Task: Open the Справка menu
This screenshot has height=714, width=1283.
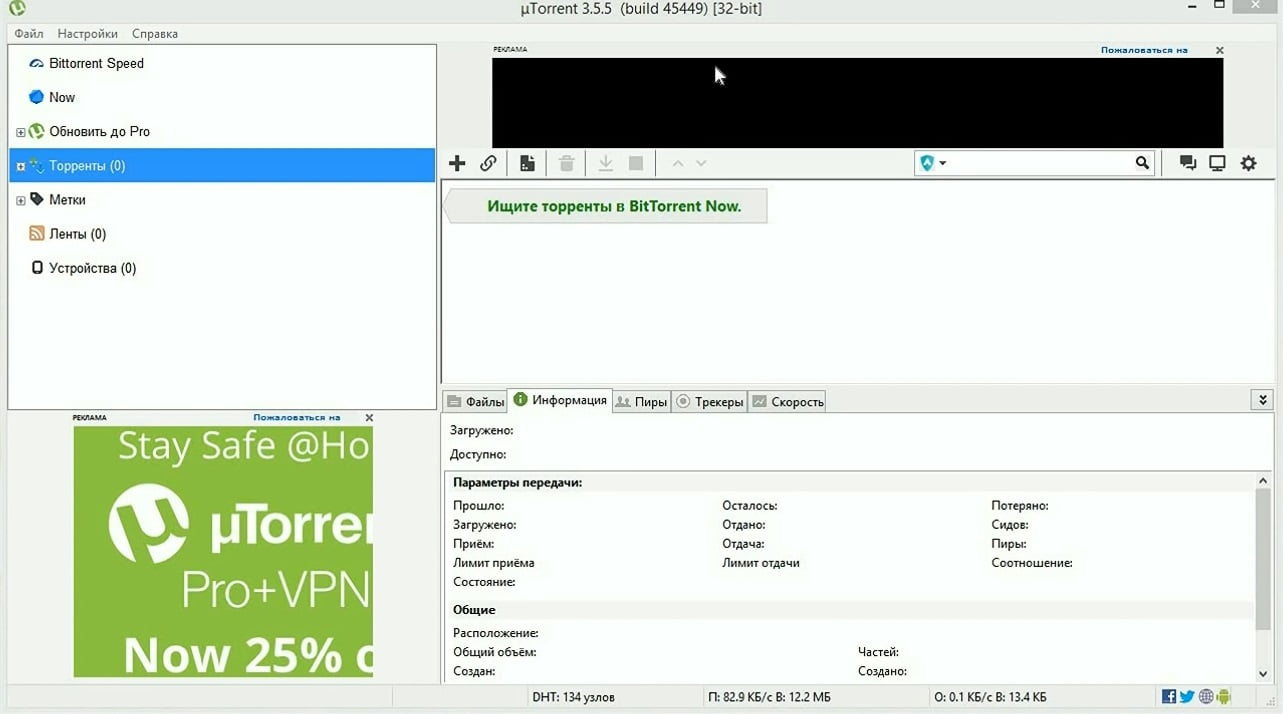Action: 155,33
